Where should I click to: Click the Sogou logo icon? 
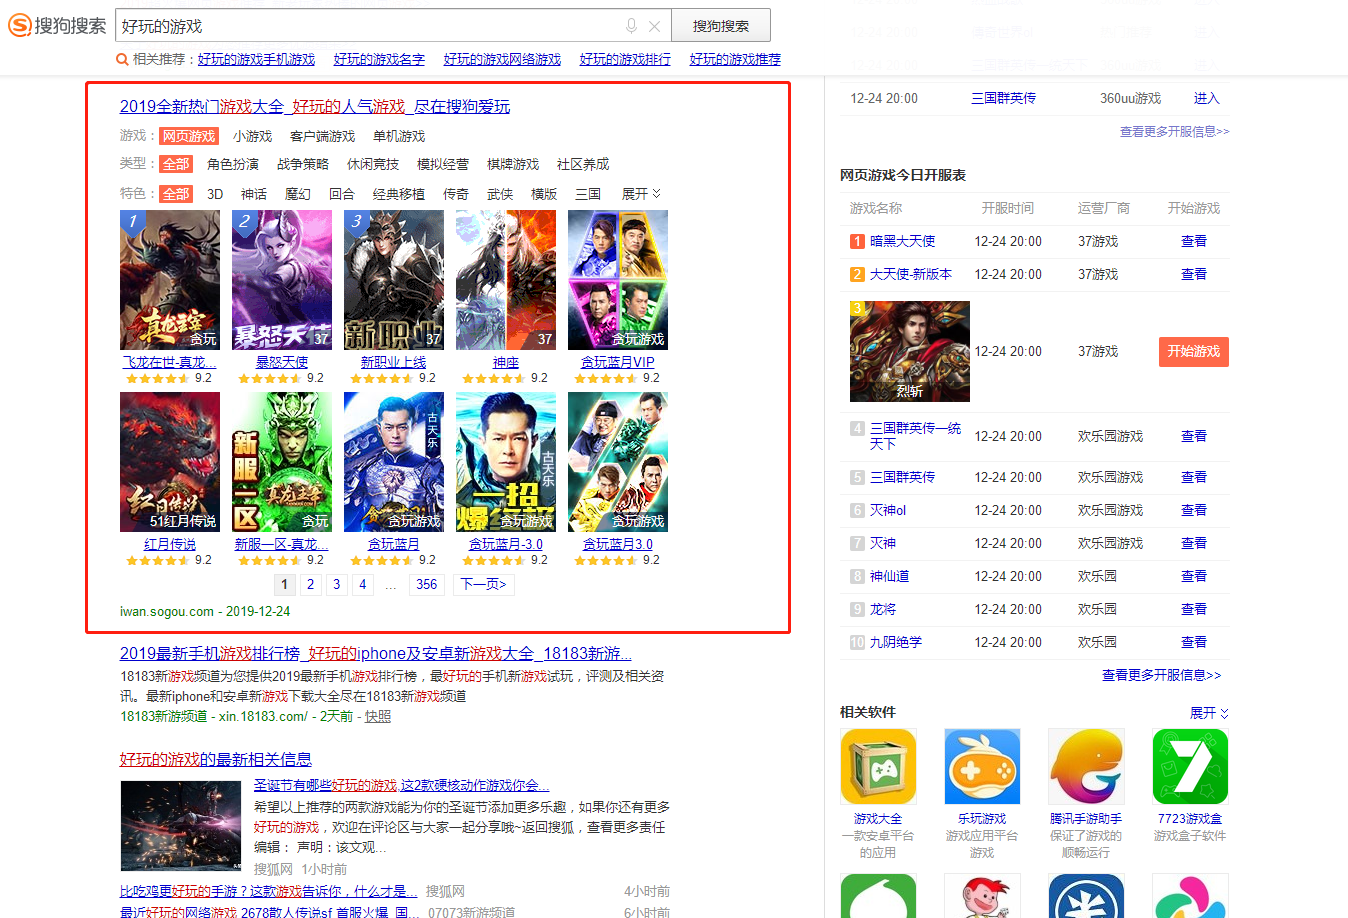19,26
